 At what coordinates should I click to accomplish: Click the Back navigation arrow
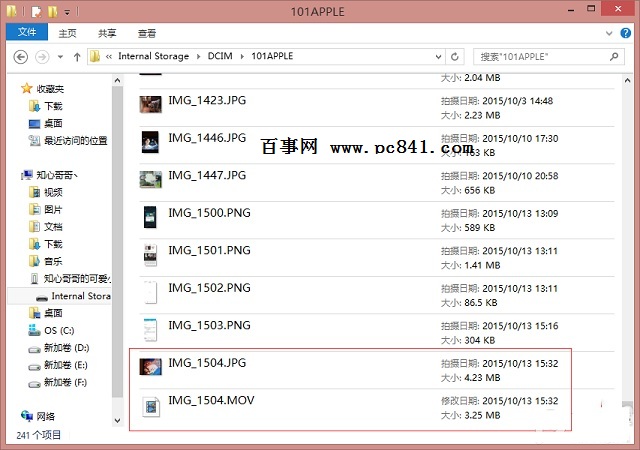pos(20,57)
